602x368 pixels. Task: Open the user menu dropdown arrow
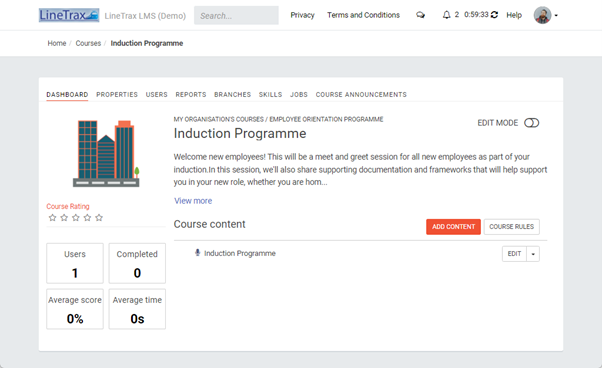point(556,16)
